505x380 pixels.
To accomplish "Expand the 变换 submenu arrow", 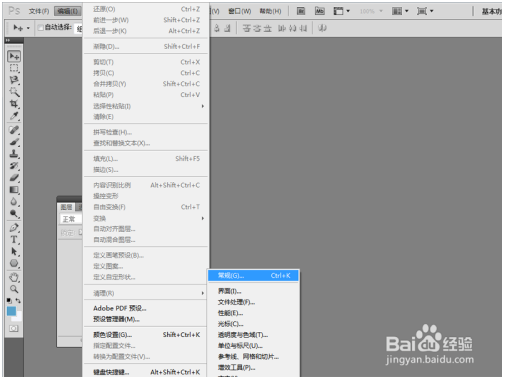I will coord(203,218).
